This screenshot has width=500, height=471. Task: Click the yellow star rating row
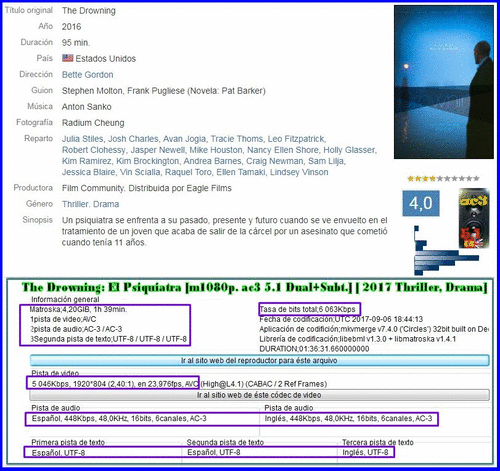pyautogui.click(x=443, y=179)
